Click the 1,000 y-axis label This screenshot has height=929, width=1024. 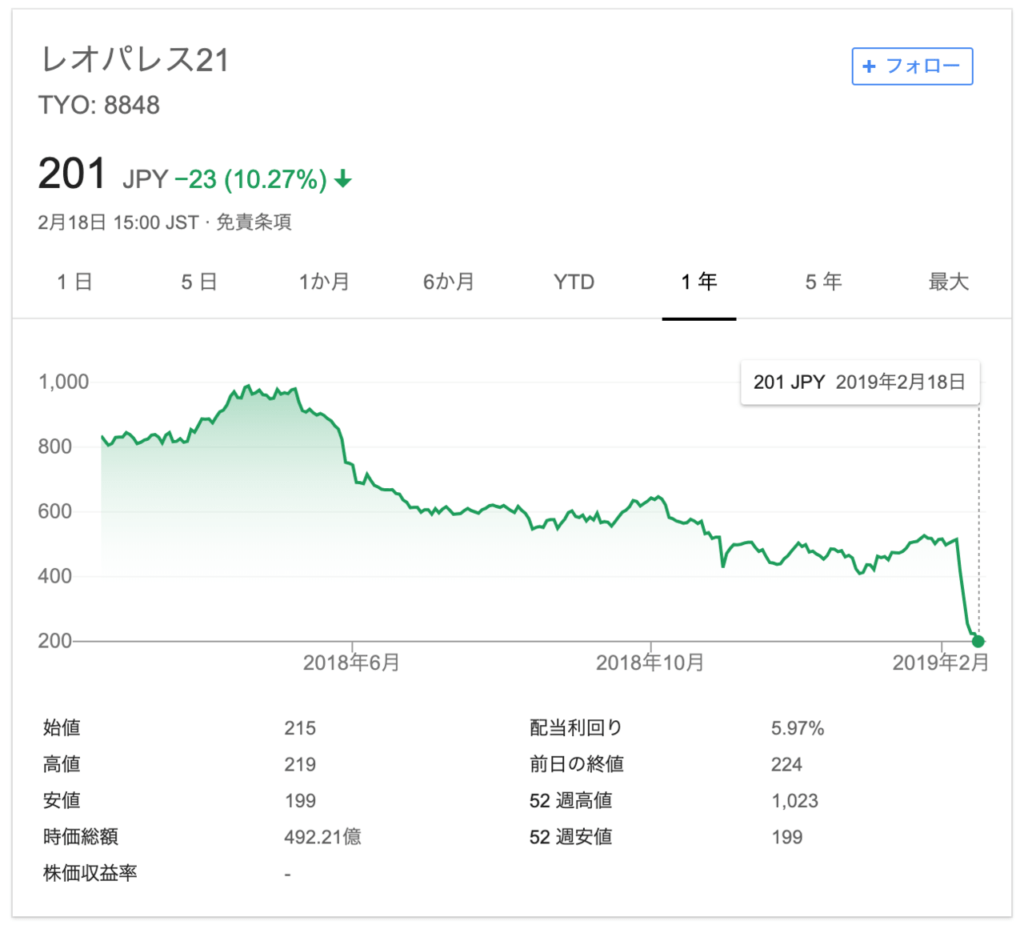point(63,382)
